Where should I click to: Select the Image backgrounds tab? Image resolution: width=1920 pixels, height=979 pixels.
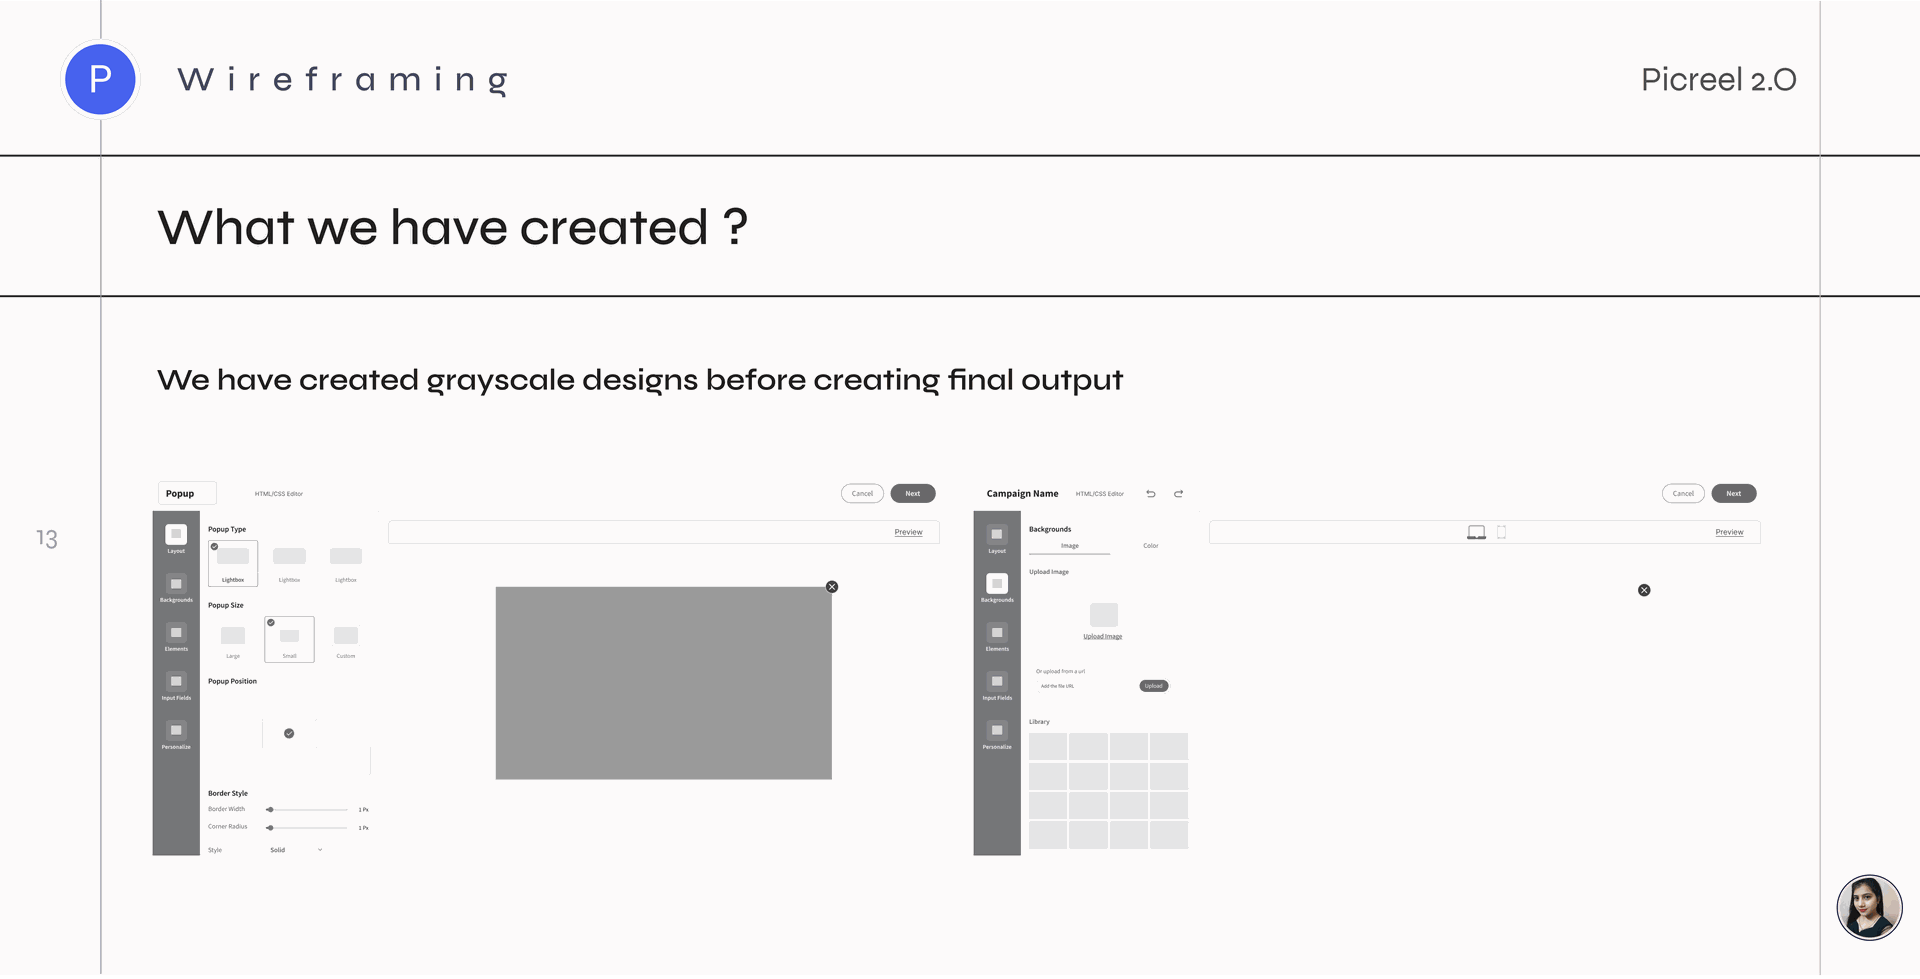coord(1070,547)
